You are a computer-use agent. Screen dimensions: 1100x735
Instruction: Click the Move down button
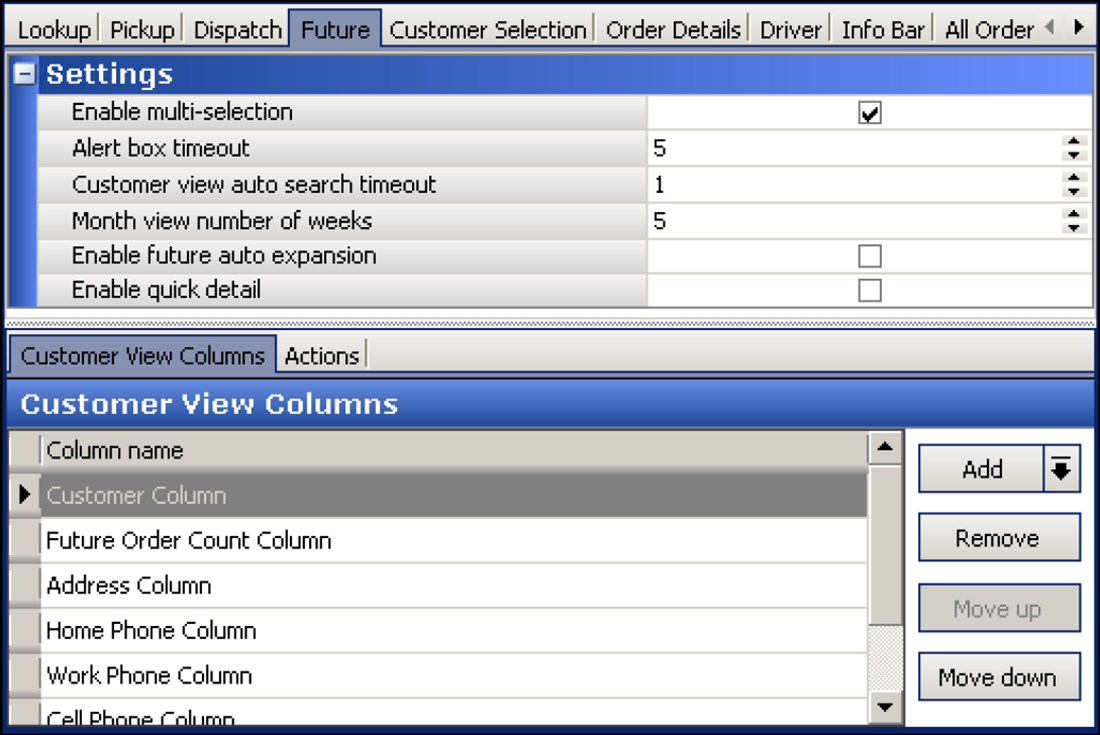point(998,677)
